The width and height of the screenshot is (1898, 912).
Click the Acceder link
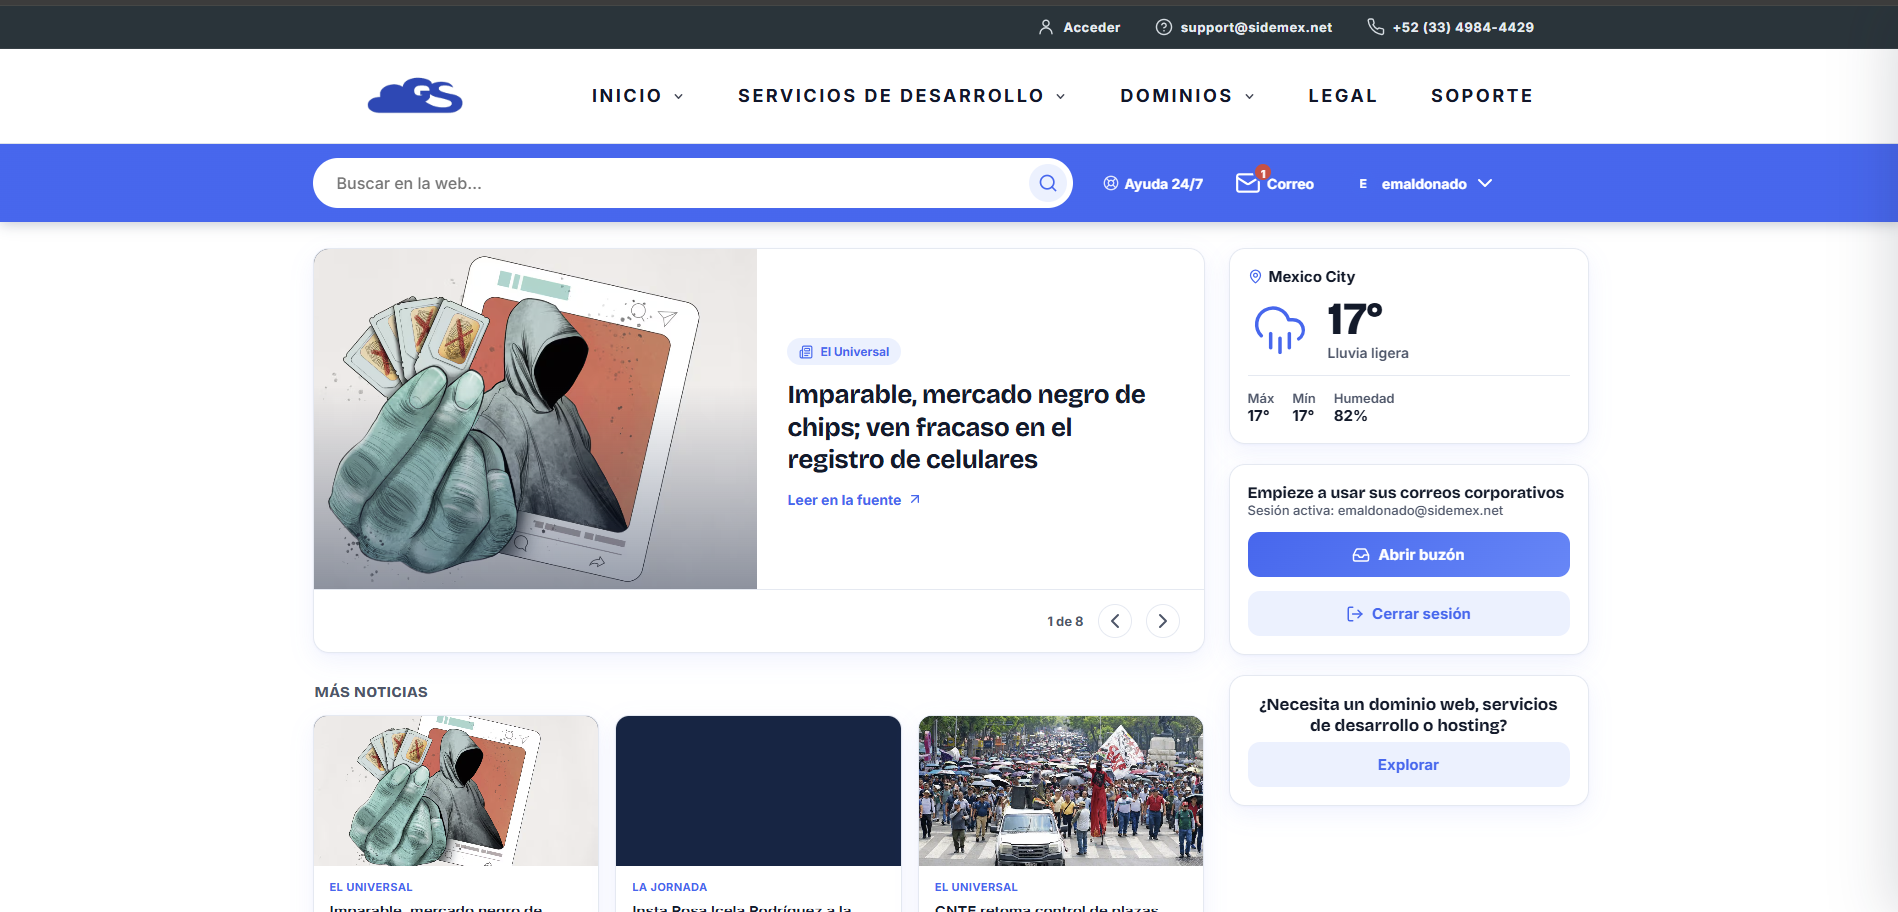click(1092, 27)
